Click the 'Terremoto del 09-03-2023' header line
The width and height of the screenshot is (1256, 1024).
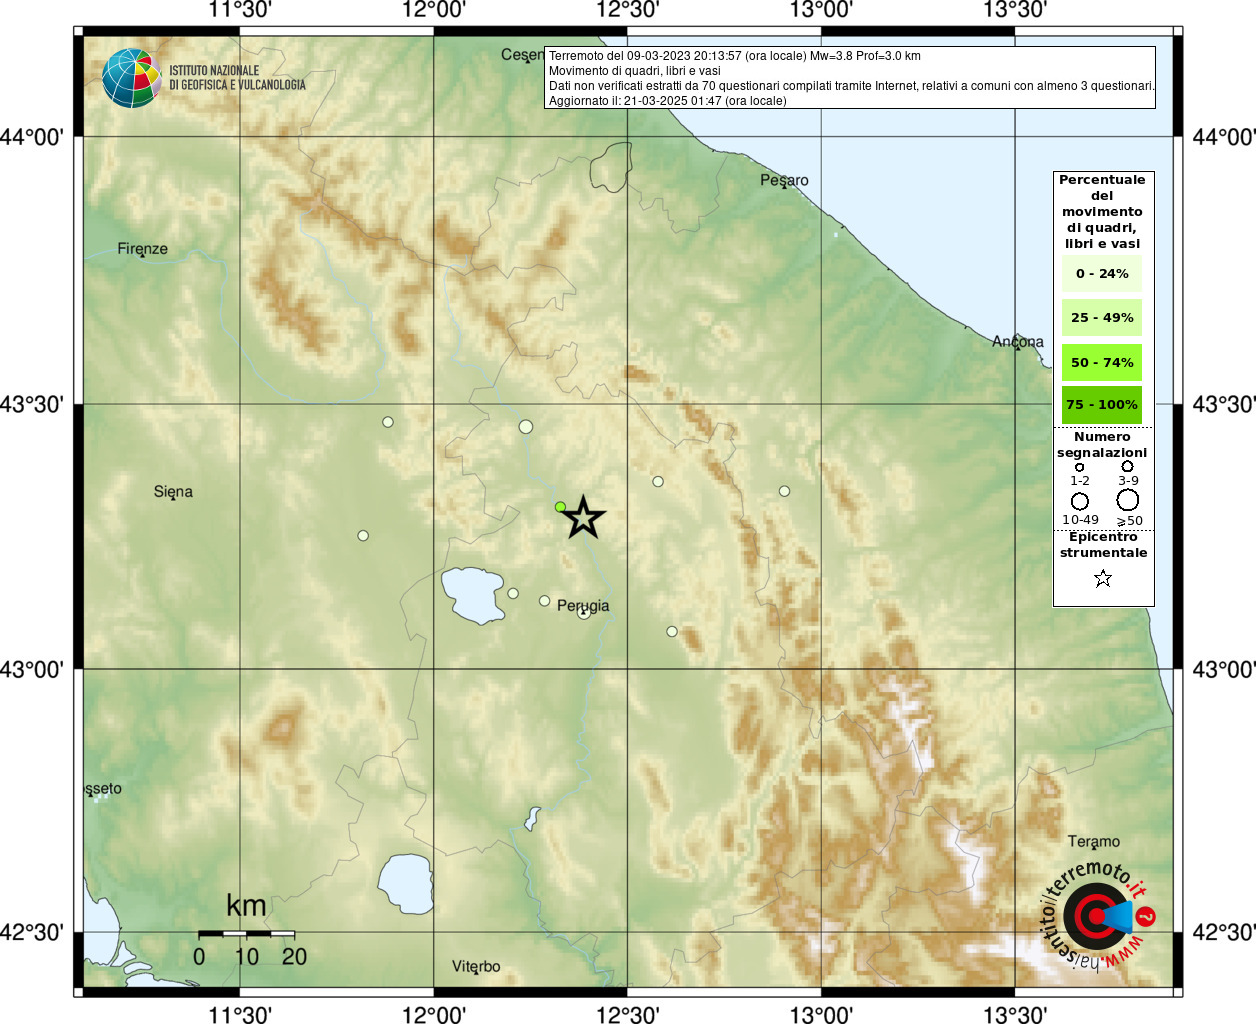[x=735, y=56]
